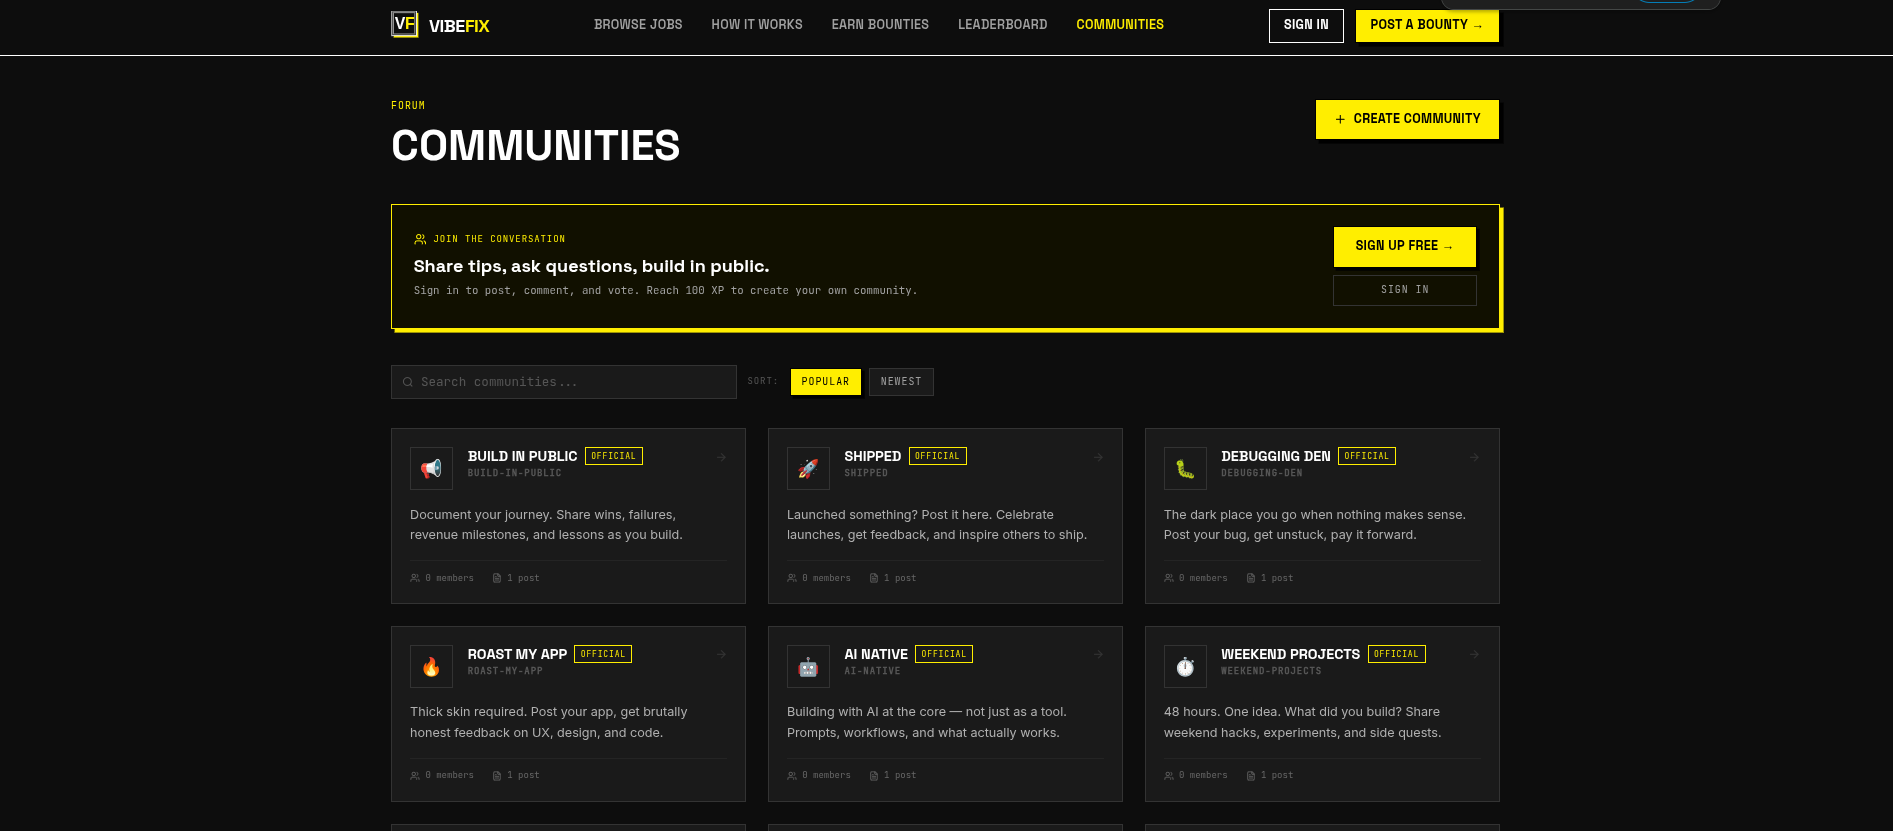Open the Build in Public megaphone icon
1893x831 pixels.
tap(431, 468)
